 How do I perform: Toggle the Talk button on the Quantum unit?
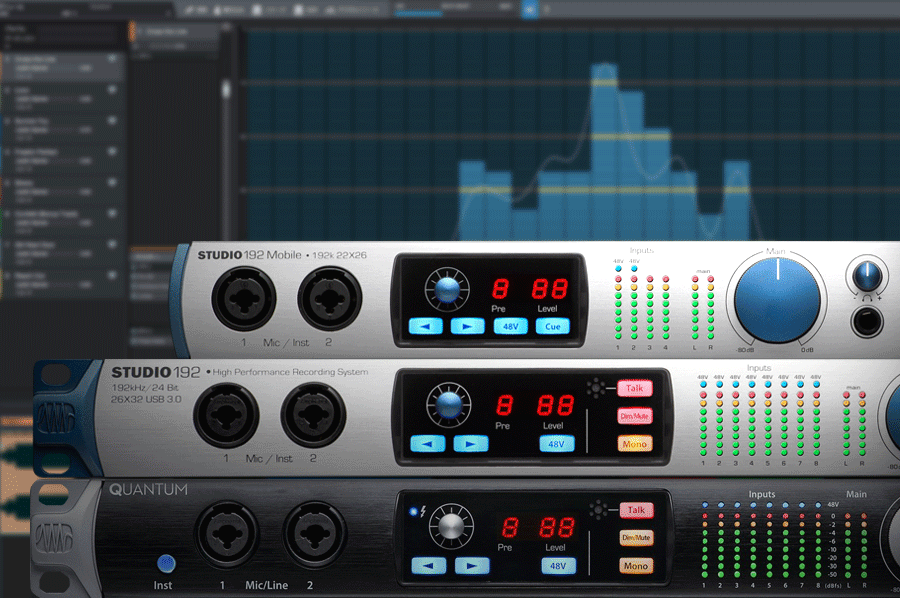click(636, 510)
